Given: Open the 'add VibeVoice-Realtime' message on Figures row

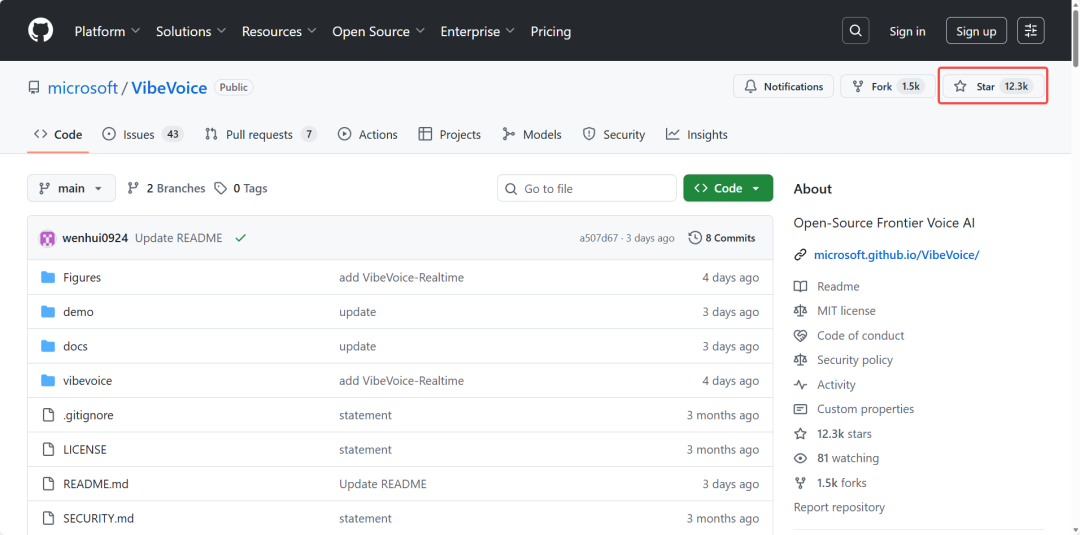Looking at the screenshot, I should point(402,277).
